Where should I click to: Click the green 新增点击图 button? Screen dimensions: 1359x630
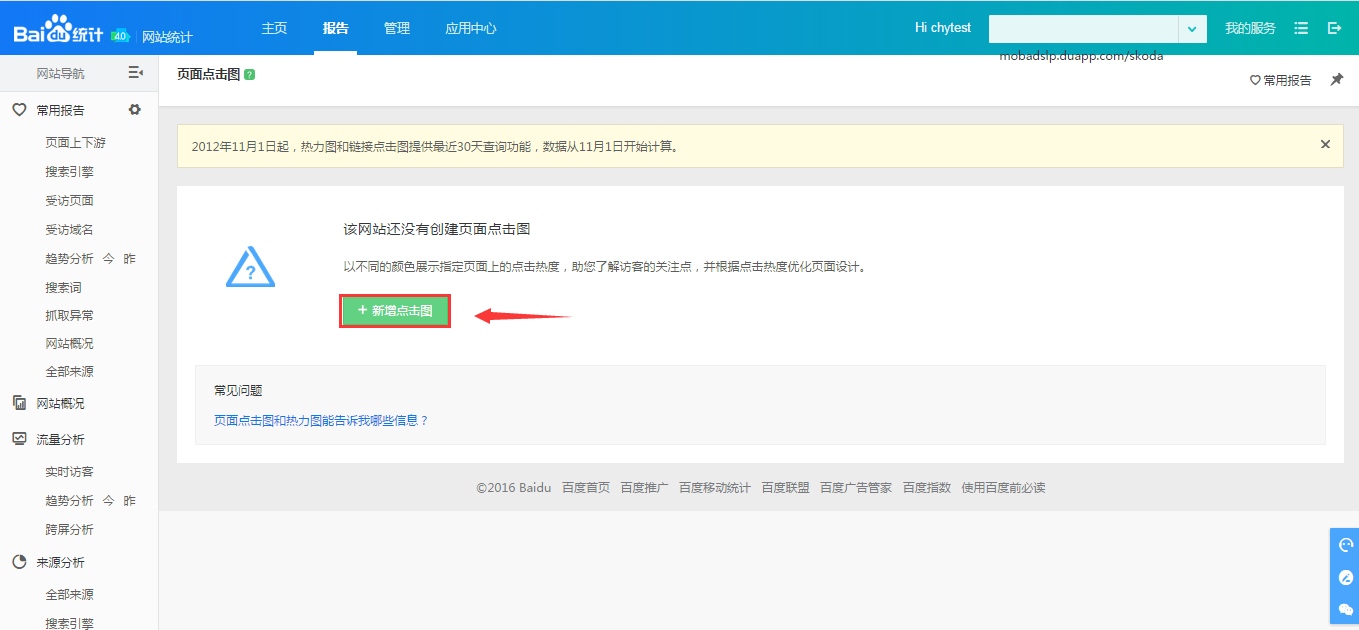[x=395, y=311]
